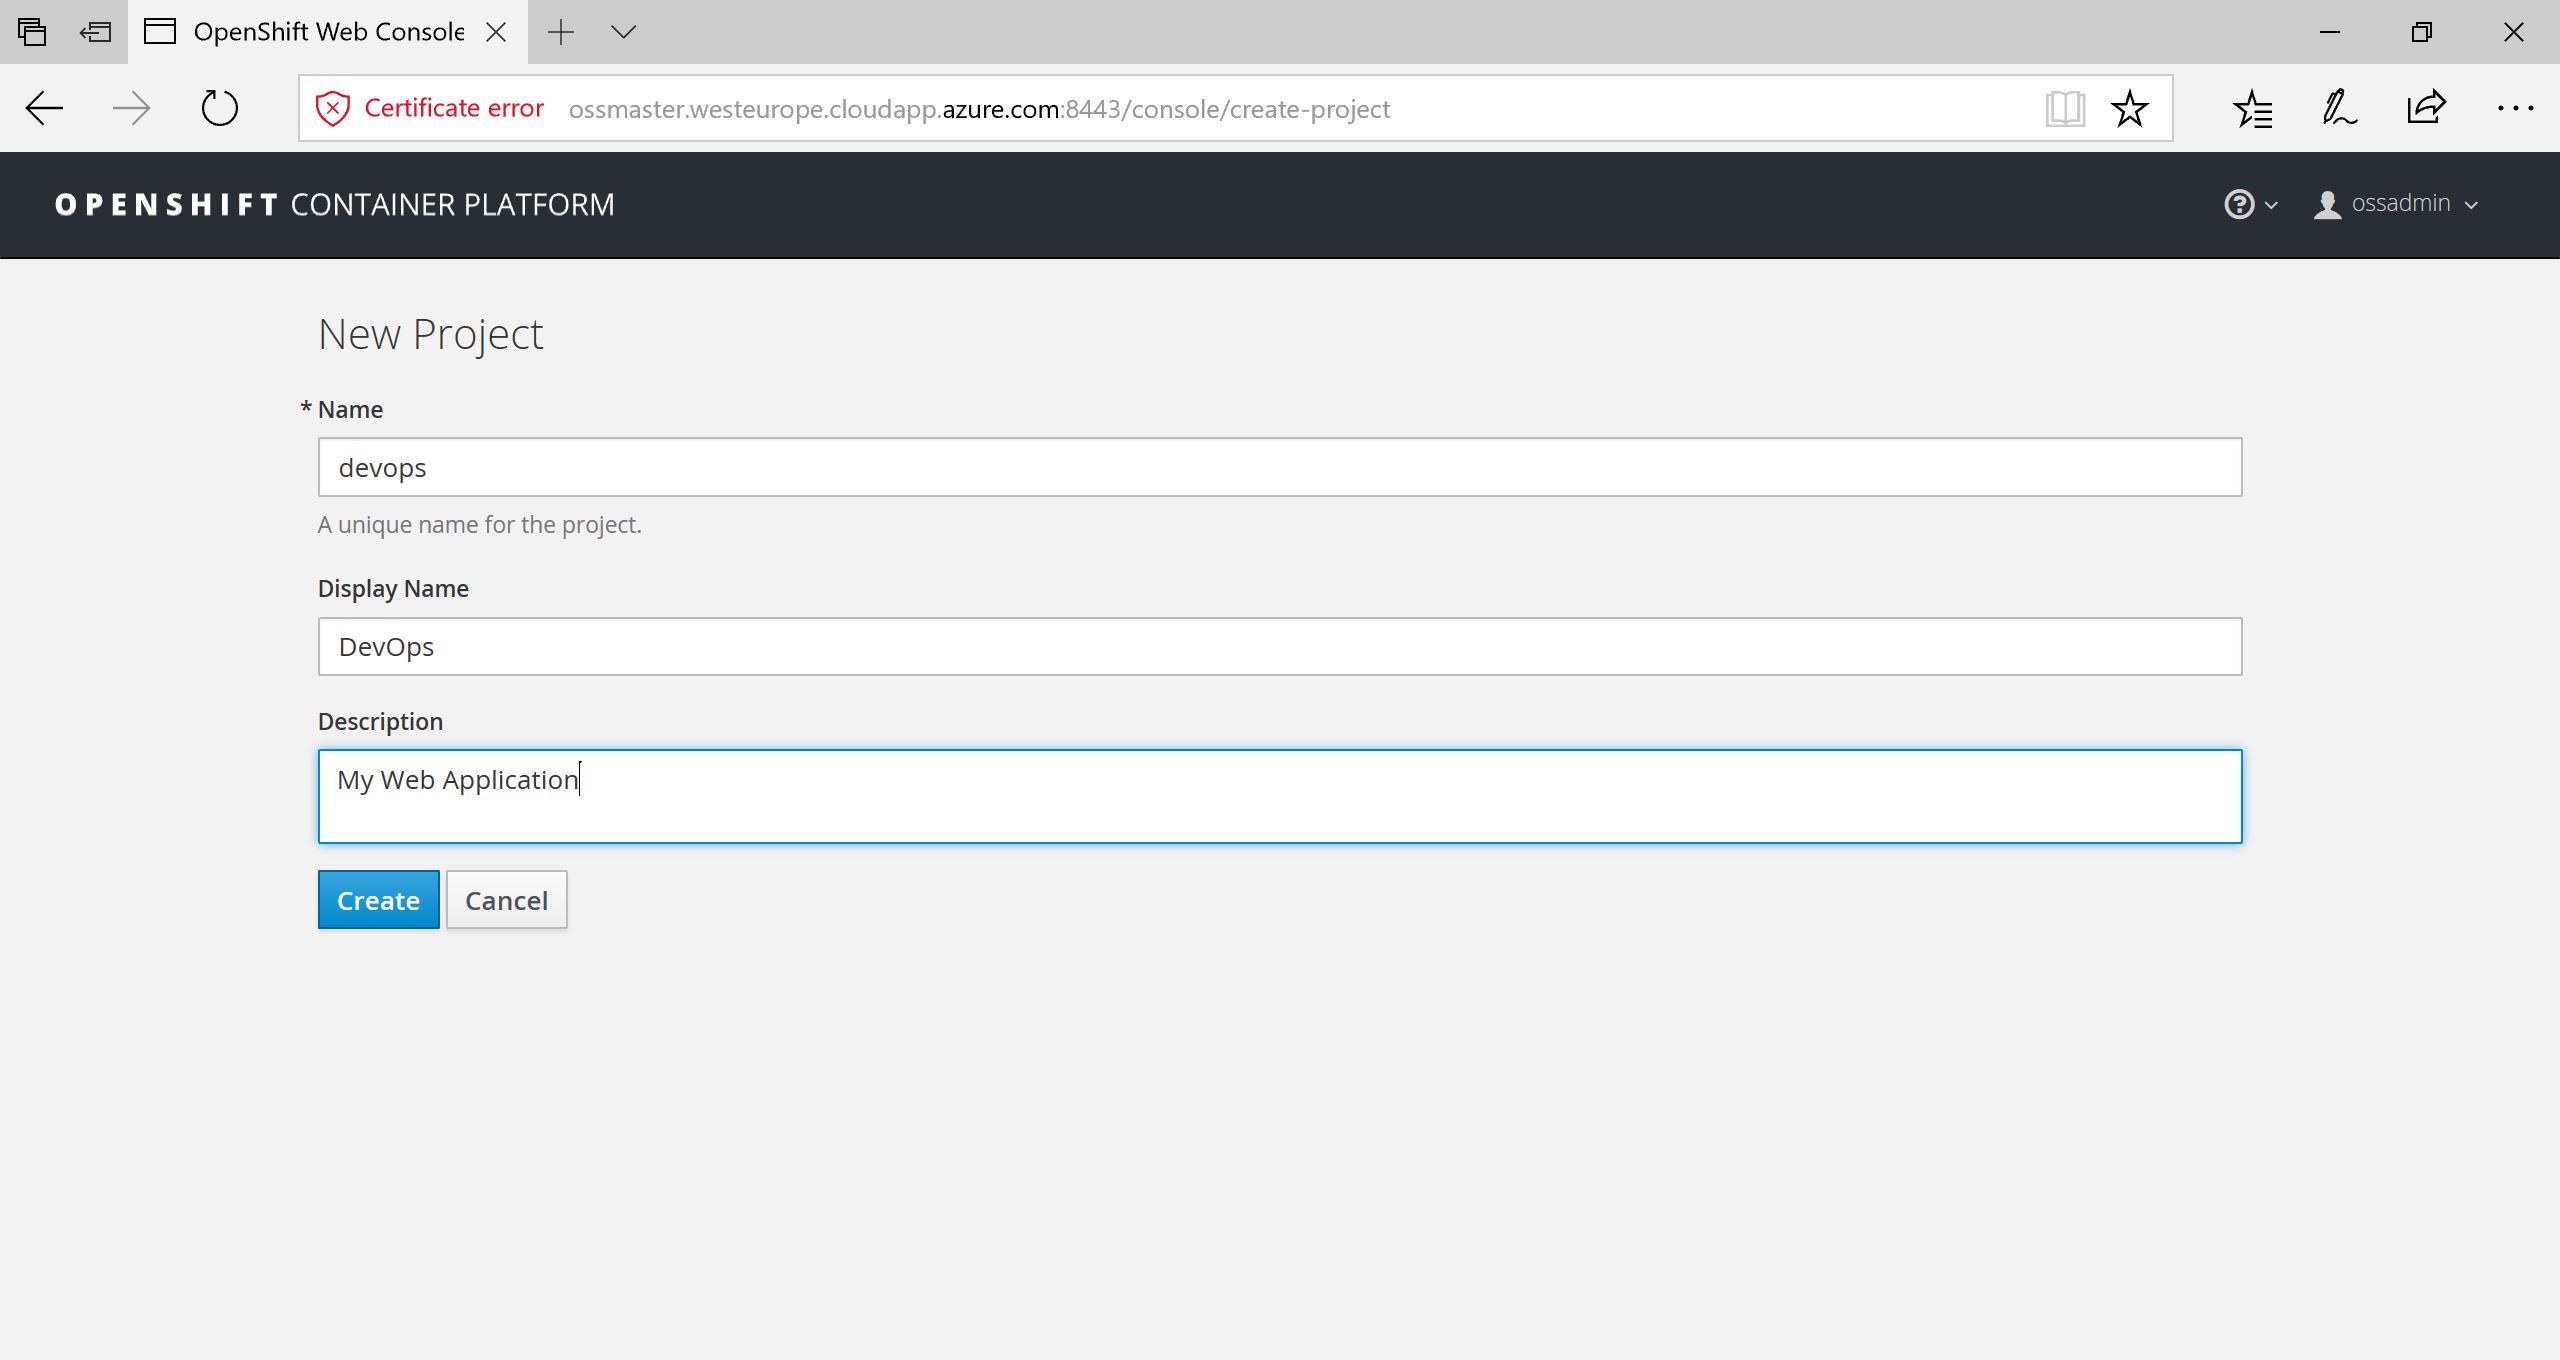This screenshot has width=2560, height=1360.
Task: Click the browser back arrow
Action: coord(44,108)
